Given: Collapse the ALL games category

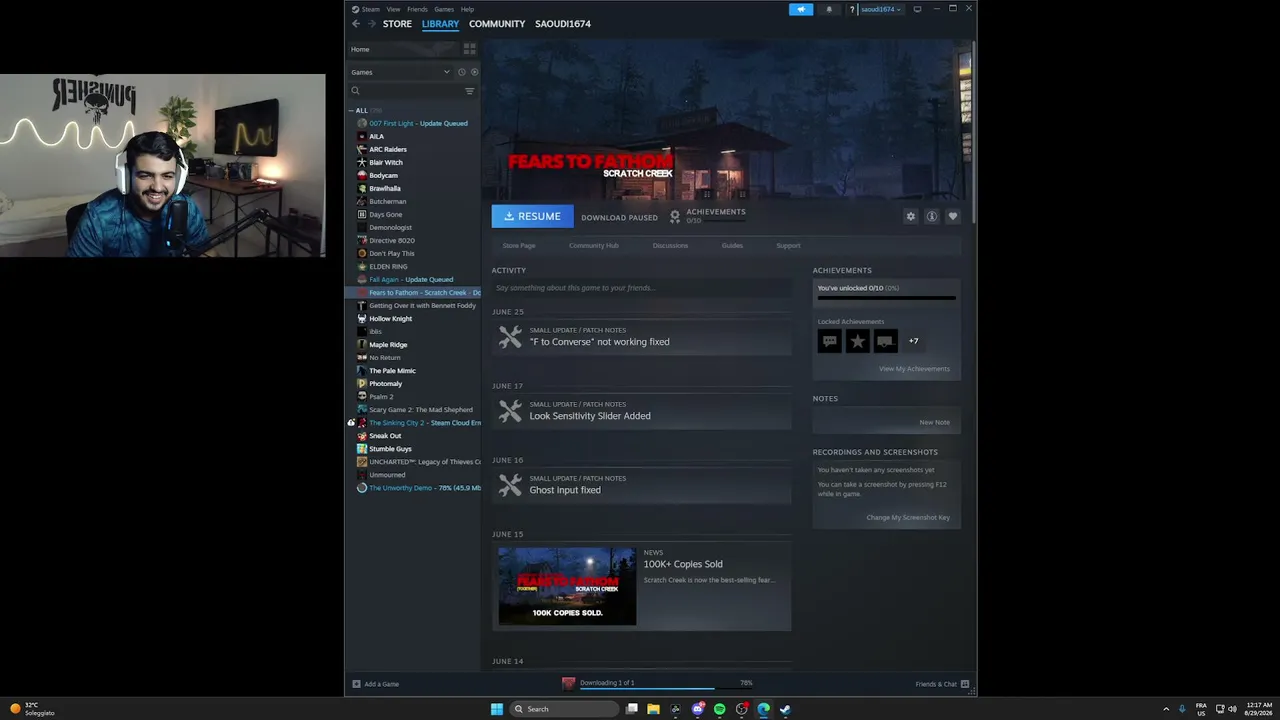Looking at the screenshot, I should (351, 110).
